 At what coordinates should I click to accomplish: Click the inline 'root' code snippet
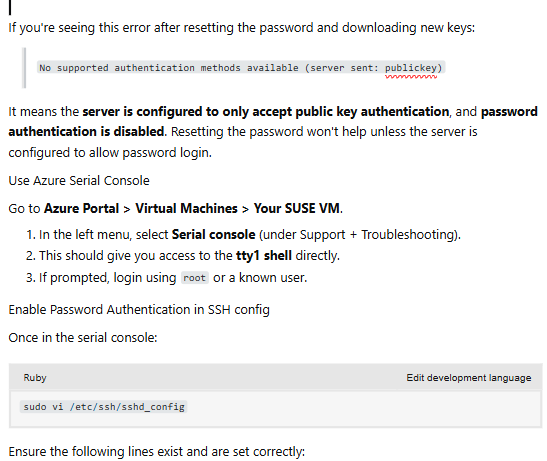pyautogui.click(x=195, y=278)
